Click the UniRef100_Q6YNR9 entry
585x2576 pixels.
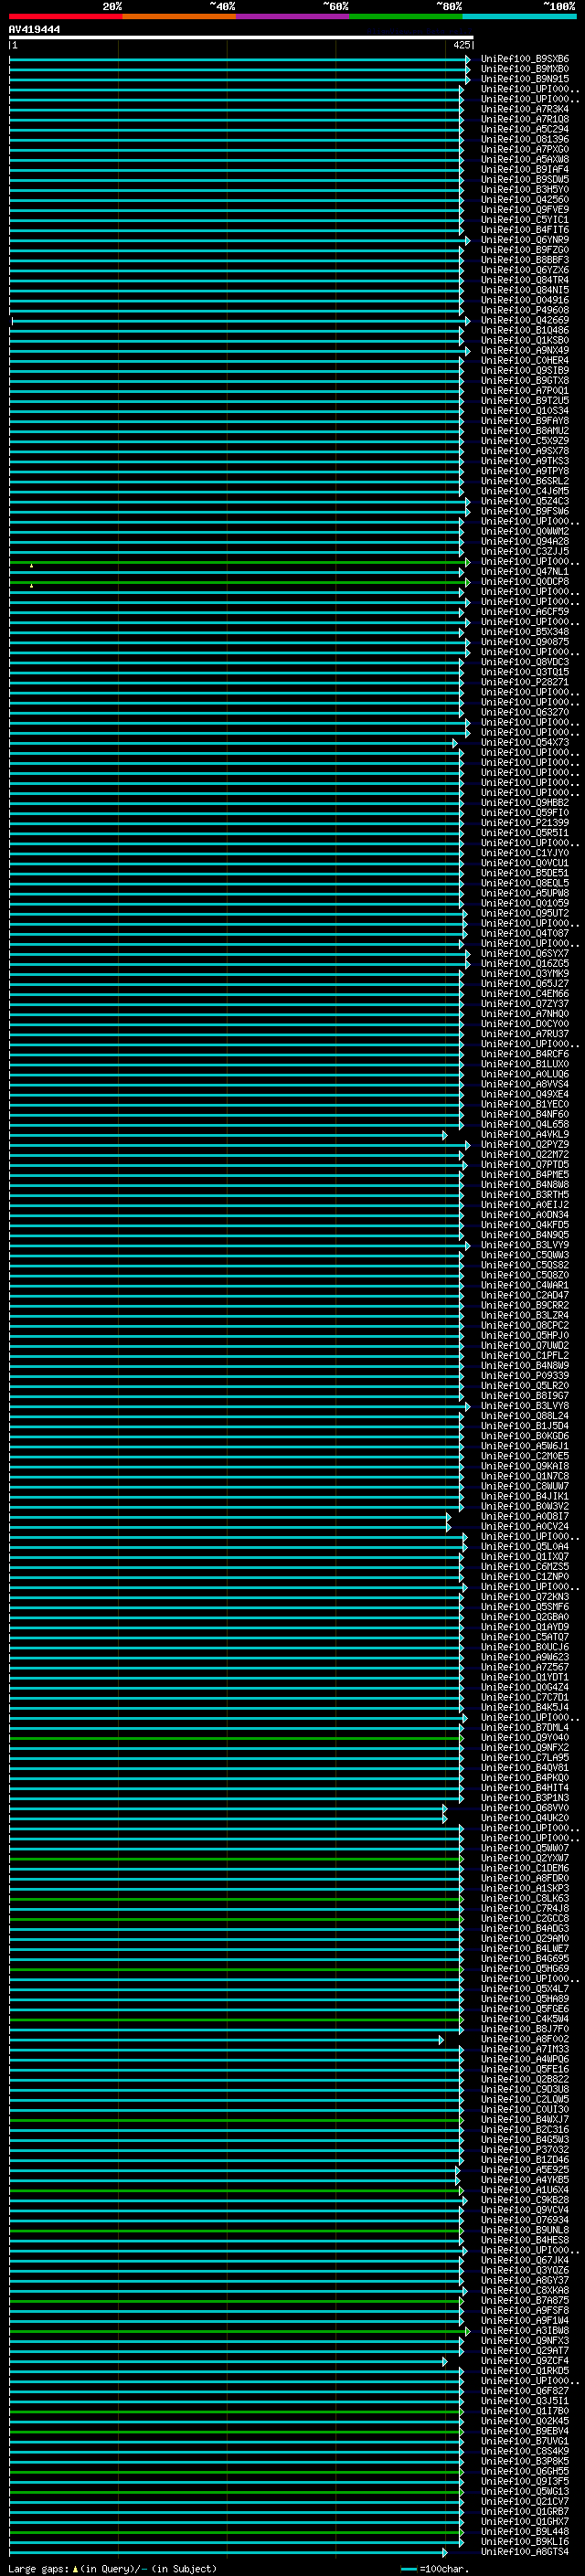click(525, 240)
